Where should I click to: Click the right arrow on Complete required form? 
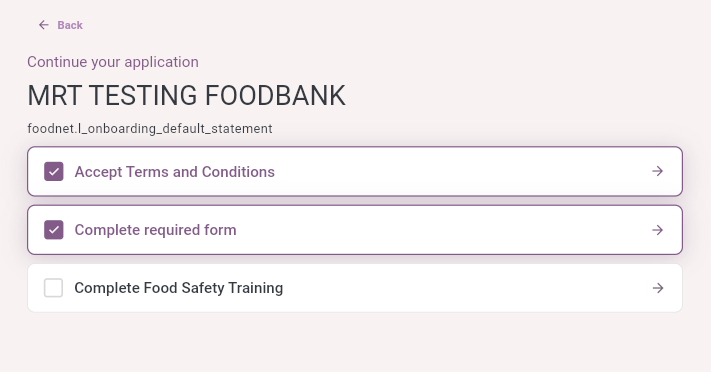tap(657, 230)
